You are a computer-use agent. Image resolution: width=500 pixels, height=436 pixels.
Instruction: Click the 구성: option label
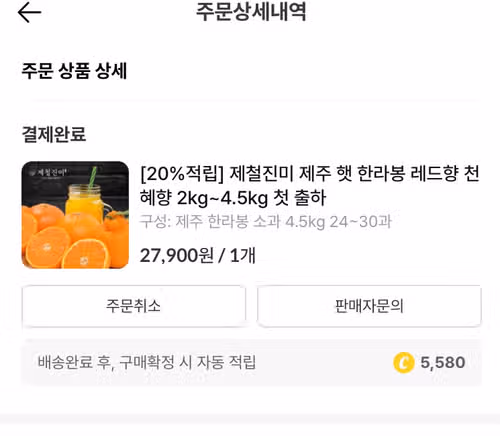point(155,222)
